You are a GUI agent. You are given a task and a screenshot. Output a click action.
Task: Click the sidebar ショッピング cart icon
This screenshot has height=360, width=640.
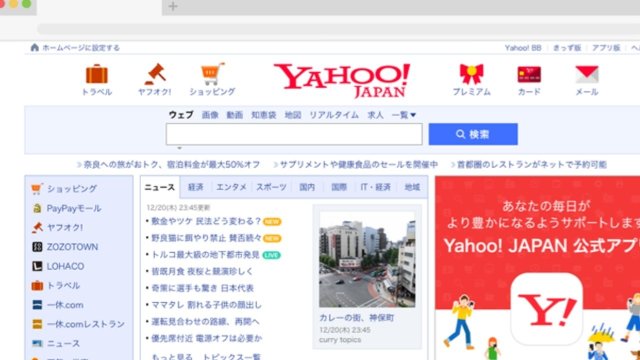point(37,189)
